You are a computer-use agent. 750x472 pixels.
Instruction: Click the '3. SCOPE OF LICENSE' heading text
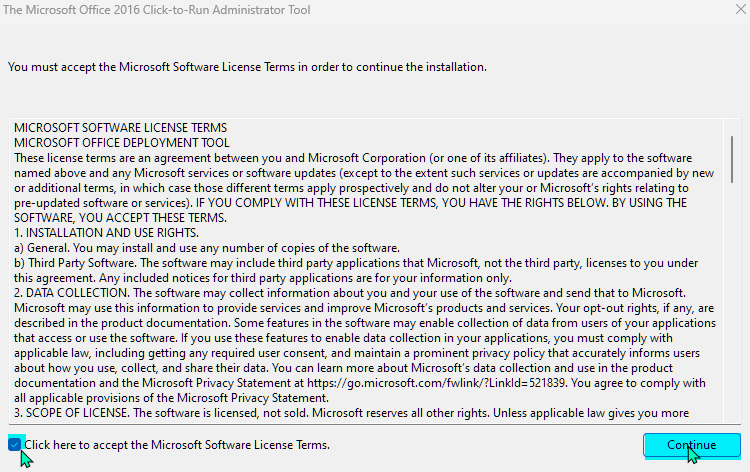click(72, 413)
